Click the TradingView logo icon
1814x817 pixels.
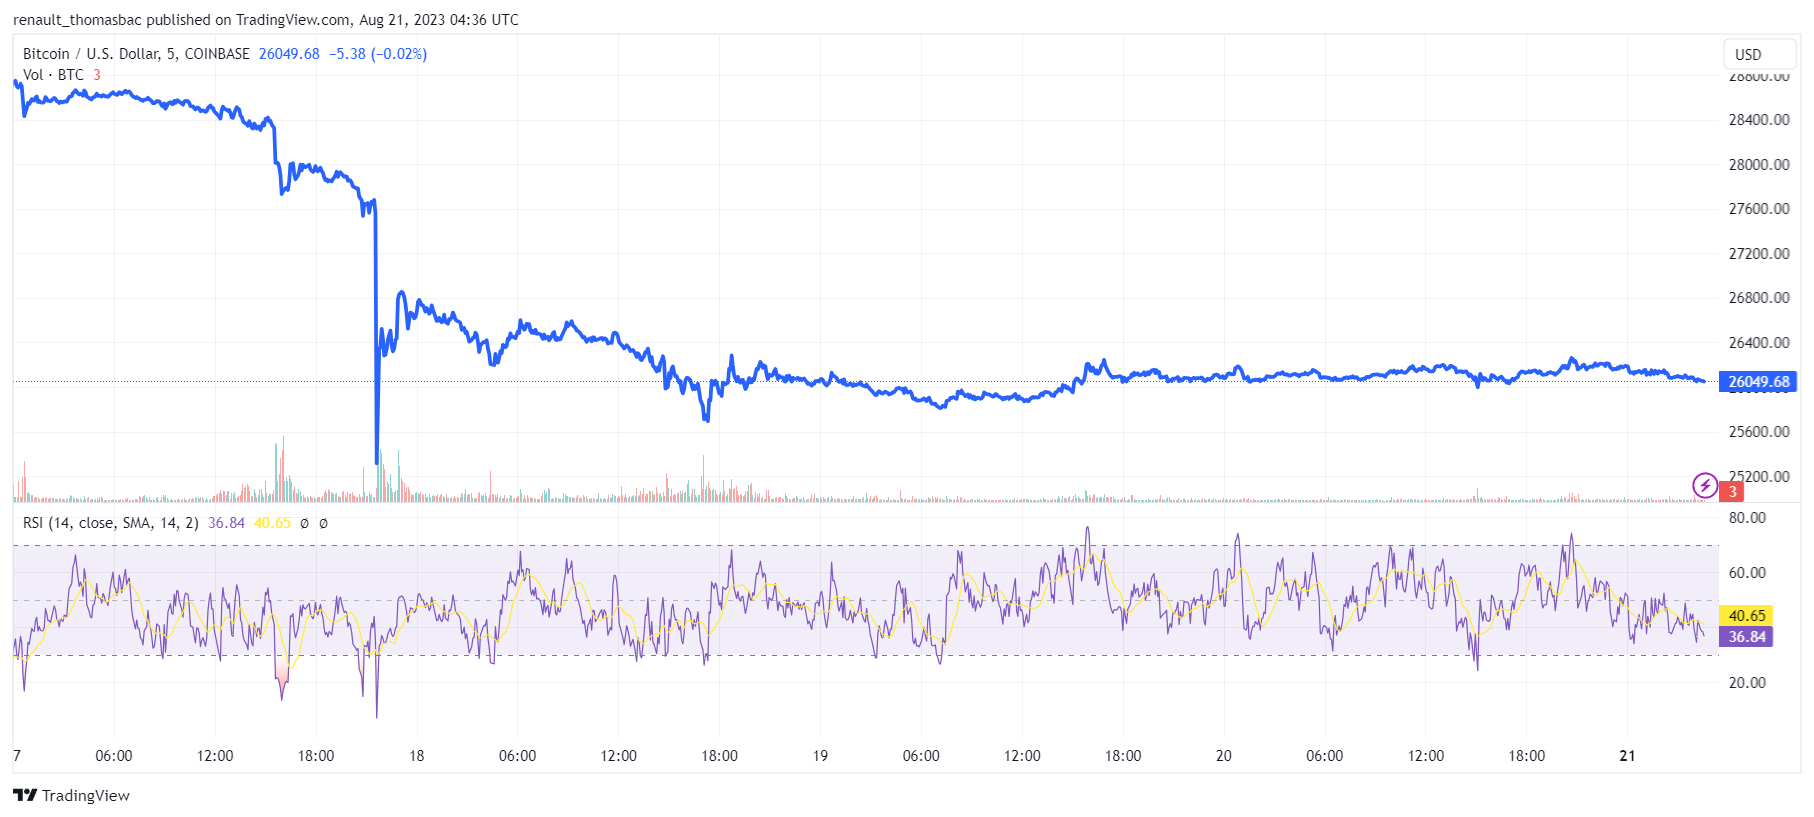point(25,795)
